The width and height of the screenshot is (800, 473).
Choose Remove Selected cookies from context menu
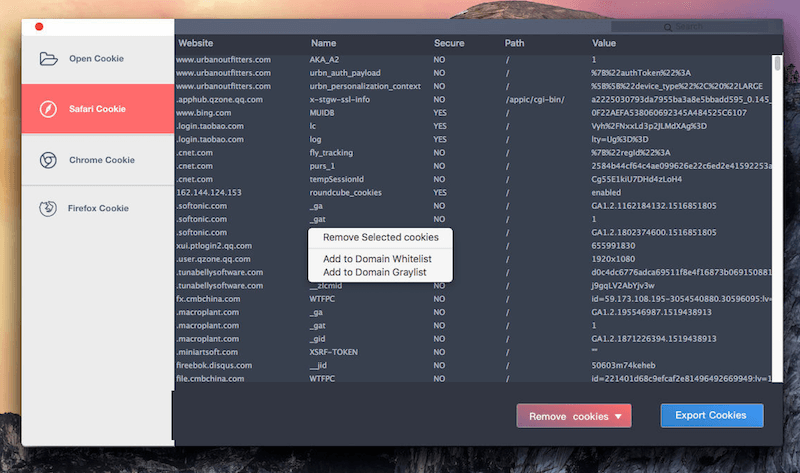point(381,237)
